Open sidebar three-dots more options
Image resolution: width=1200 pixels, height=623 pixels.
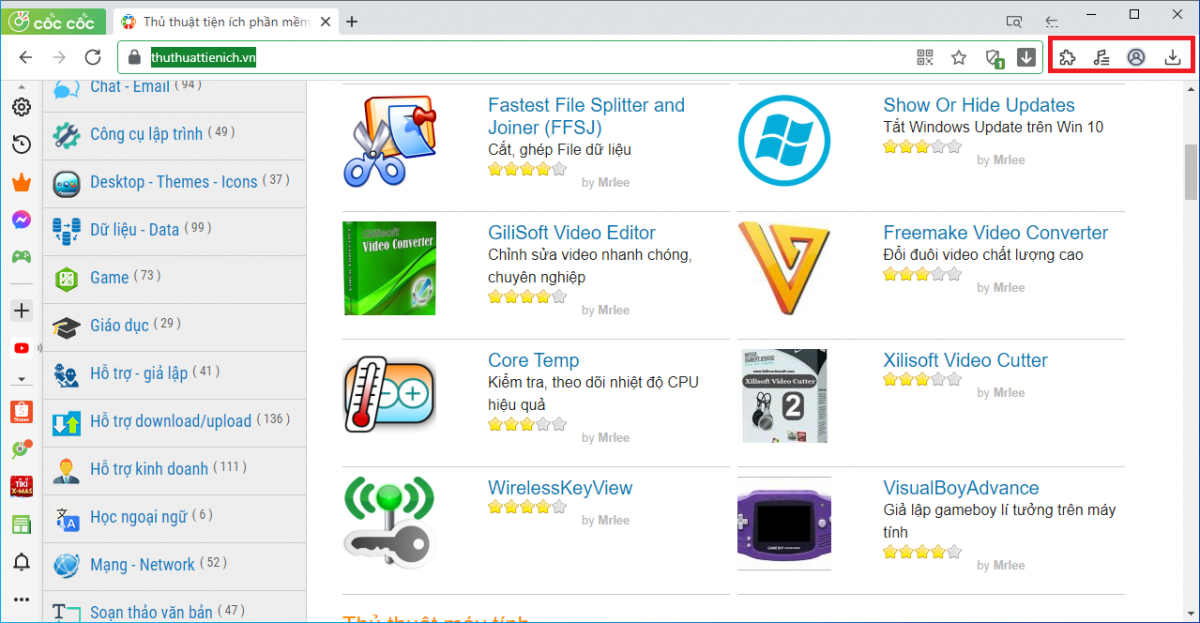[21, 600]
